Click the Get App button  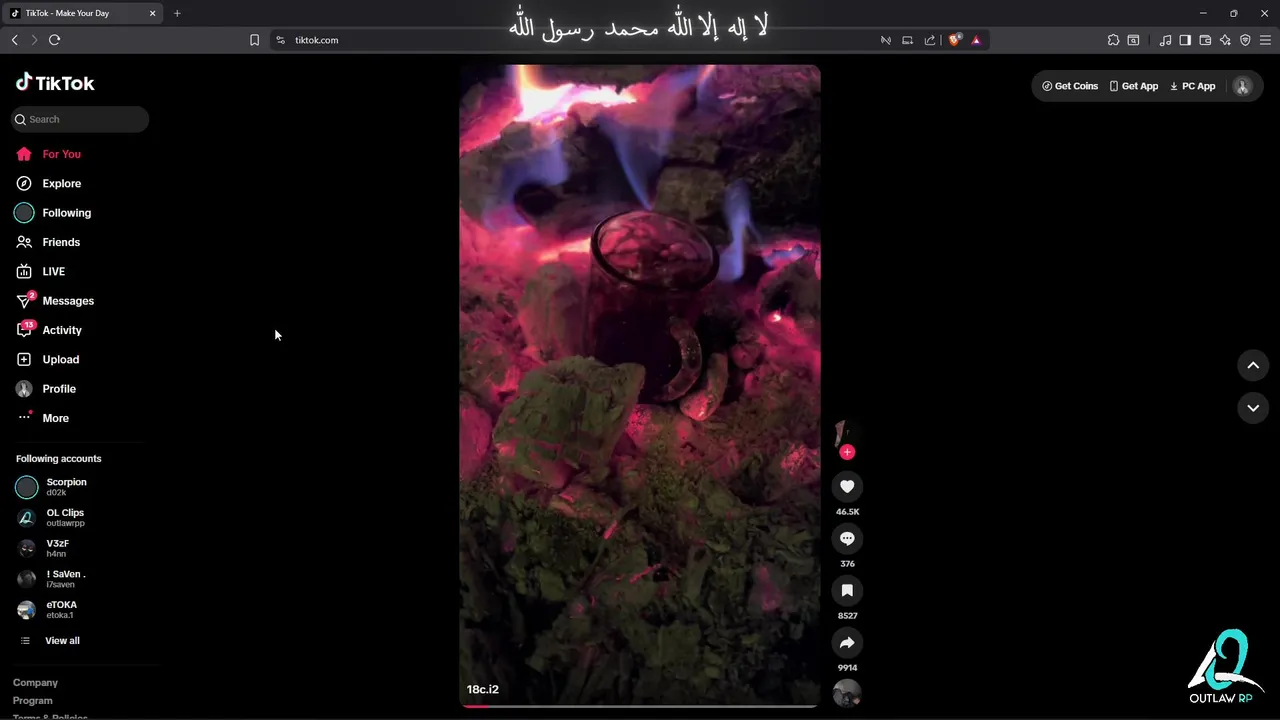[x=1134, y=86]
